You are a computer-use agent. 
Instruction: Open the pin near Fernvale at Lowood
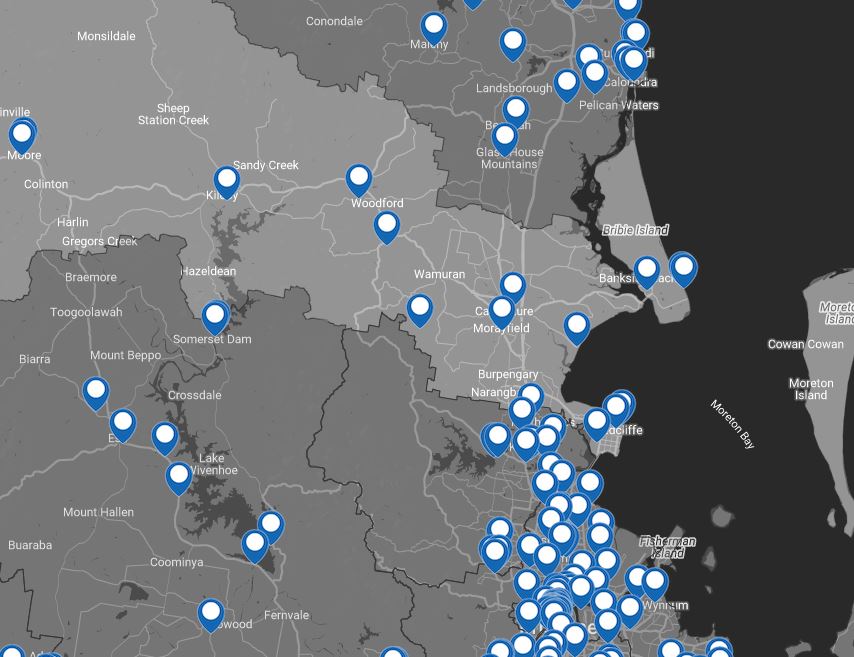coord(211,615)
